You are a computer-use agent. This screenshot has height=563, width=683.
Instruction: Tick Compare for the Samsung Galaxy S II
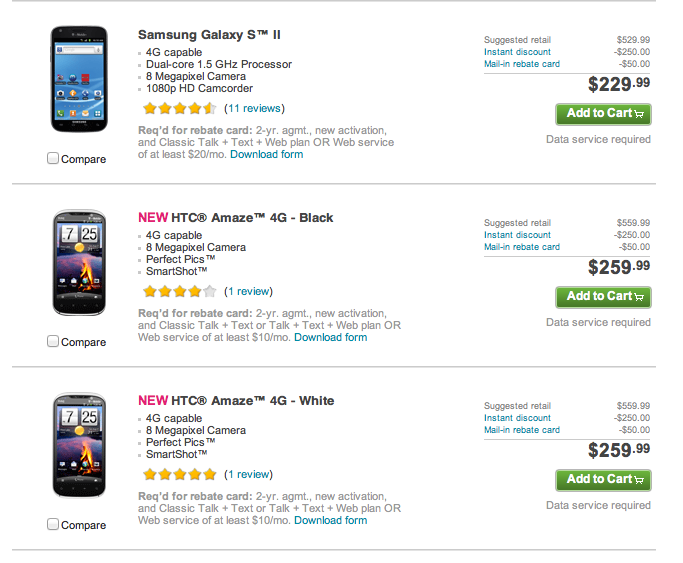53,158
